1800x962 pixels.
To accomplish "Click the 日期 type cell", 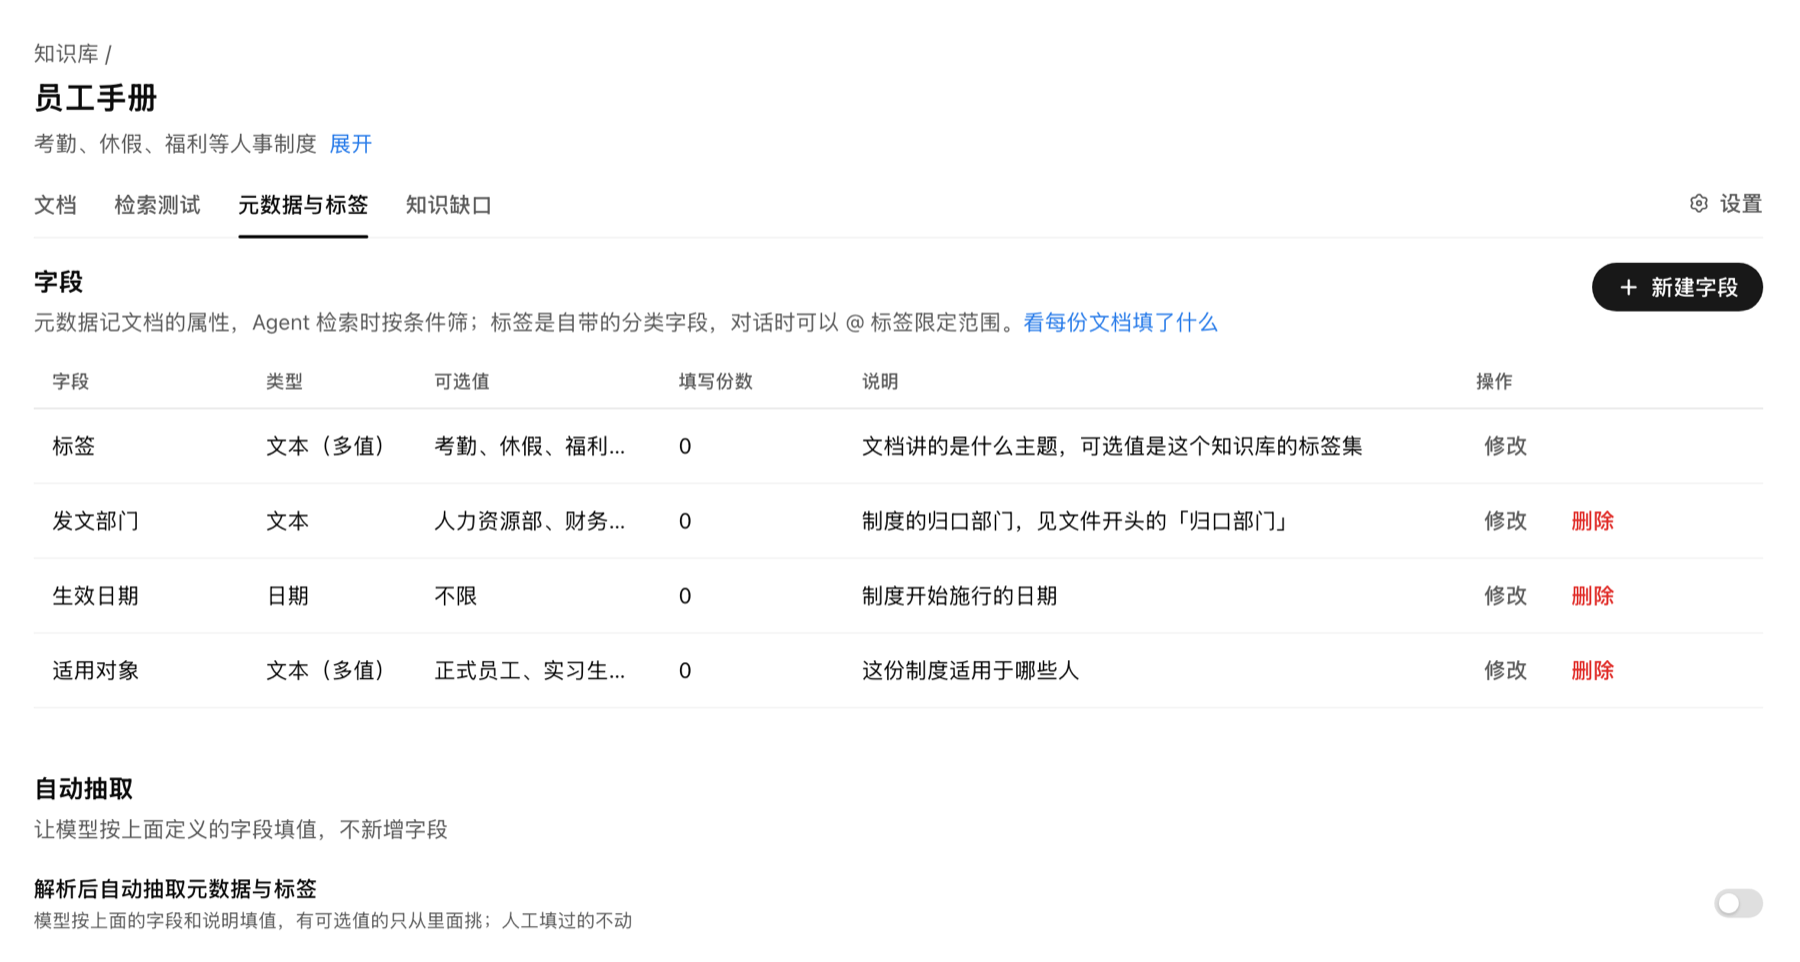I will pyautogui.click(x=288, y=596).
